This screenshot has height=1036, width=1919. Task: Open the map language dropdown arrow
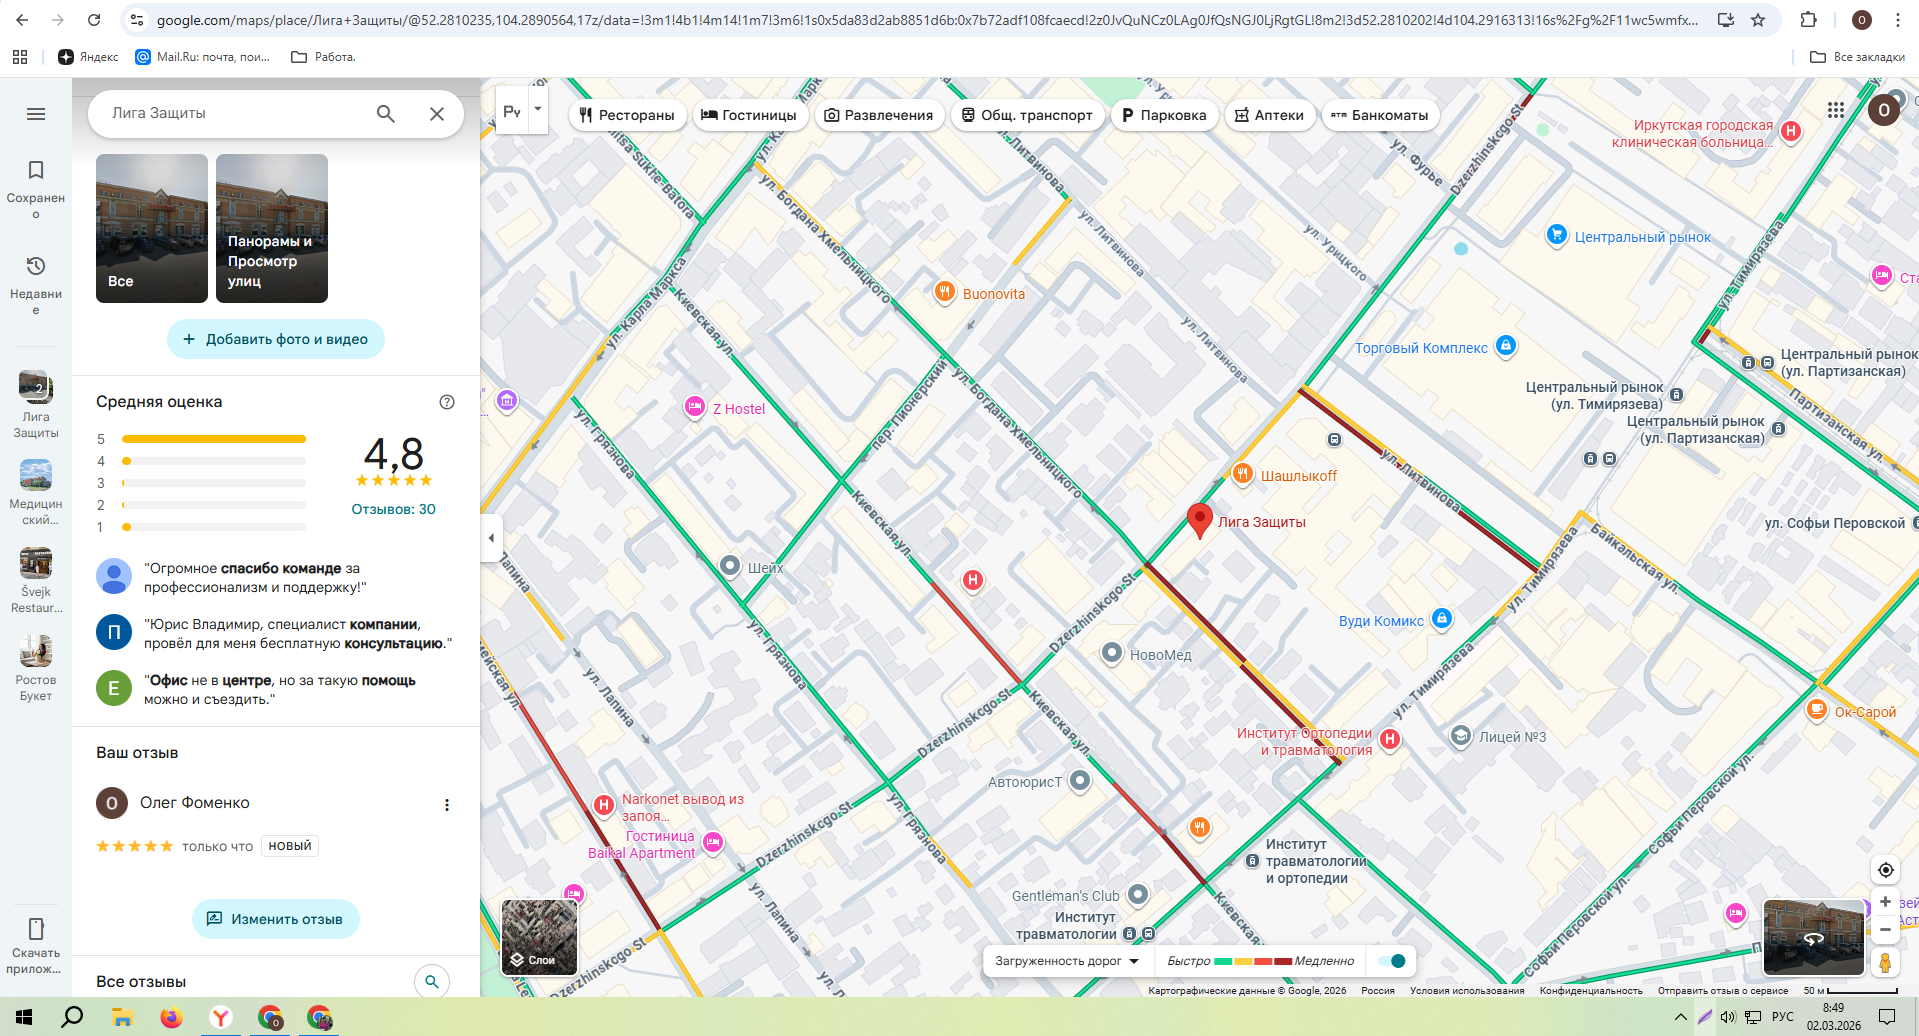point(538,109)
